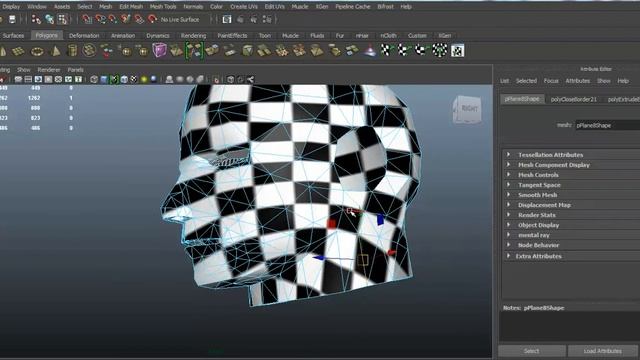Screen dimensions: 640x360
Task: Click the red manipulator handle on head
Action: click(x=331, y=223)
